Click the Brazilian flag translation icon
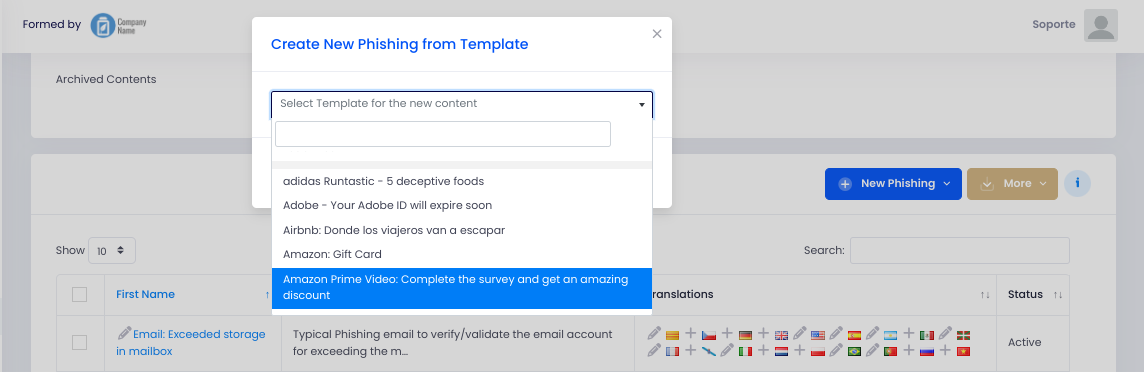This screenshot has width=1144, height=372. click(854, 352)
